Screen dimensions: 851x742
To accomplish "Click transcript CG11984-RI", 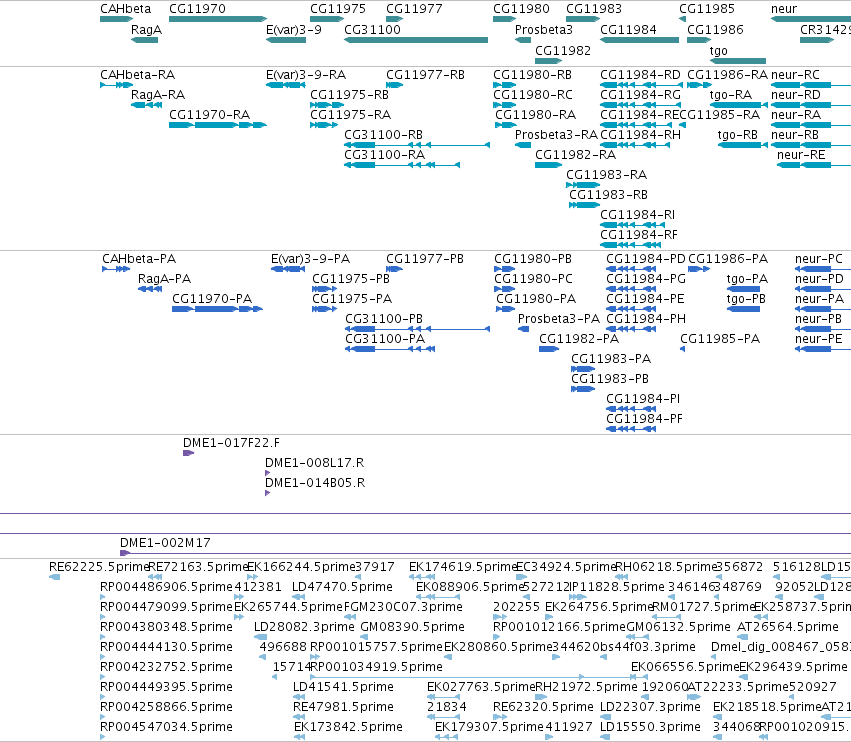I will coord(632,225).
